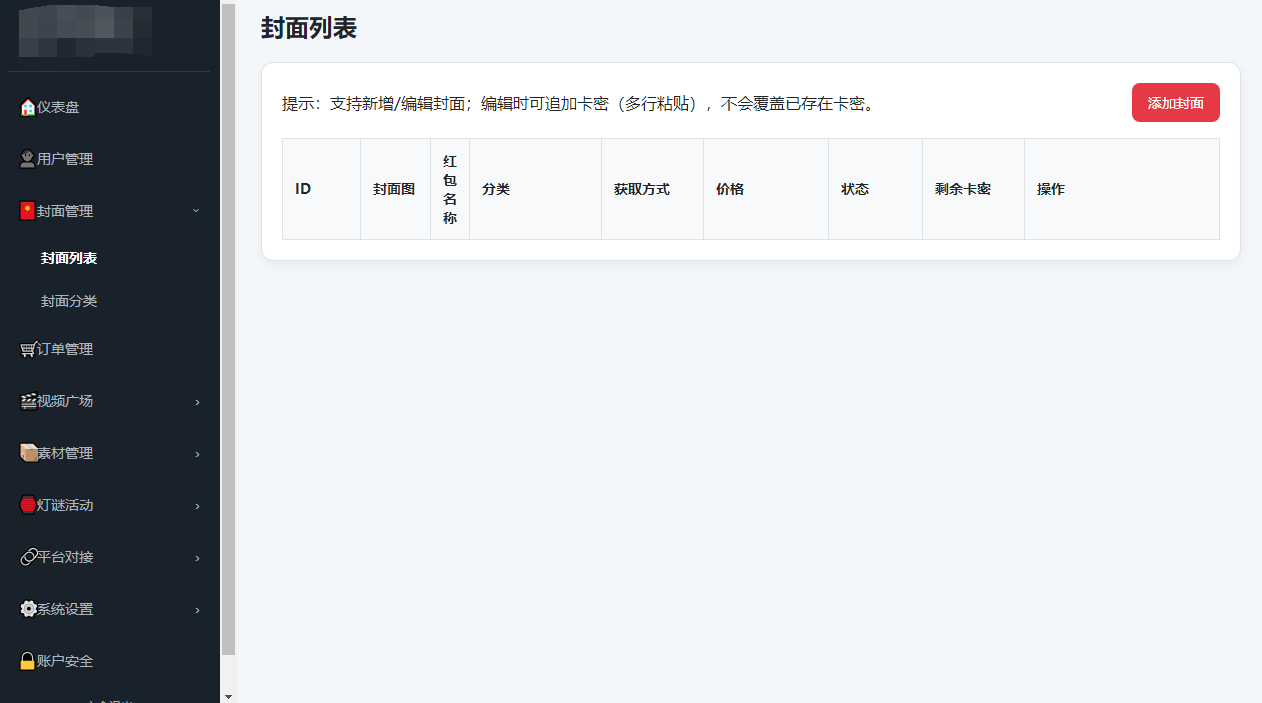Image resolution: width=1262 pixels, height=703 pixels.
Task: Open 订单管理 from the sidebar
Action: click(x=65, y=349)
